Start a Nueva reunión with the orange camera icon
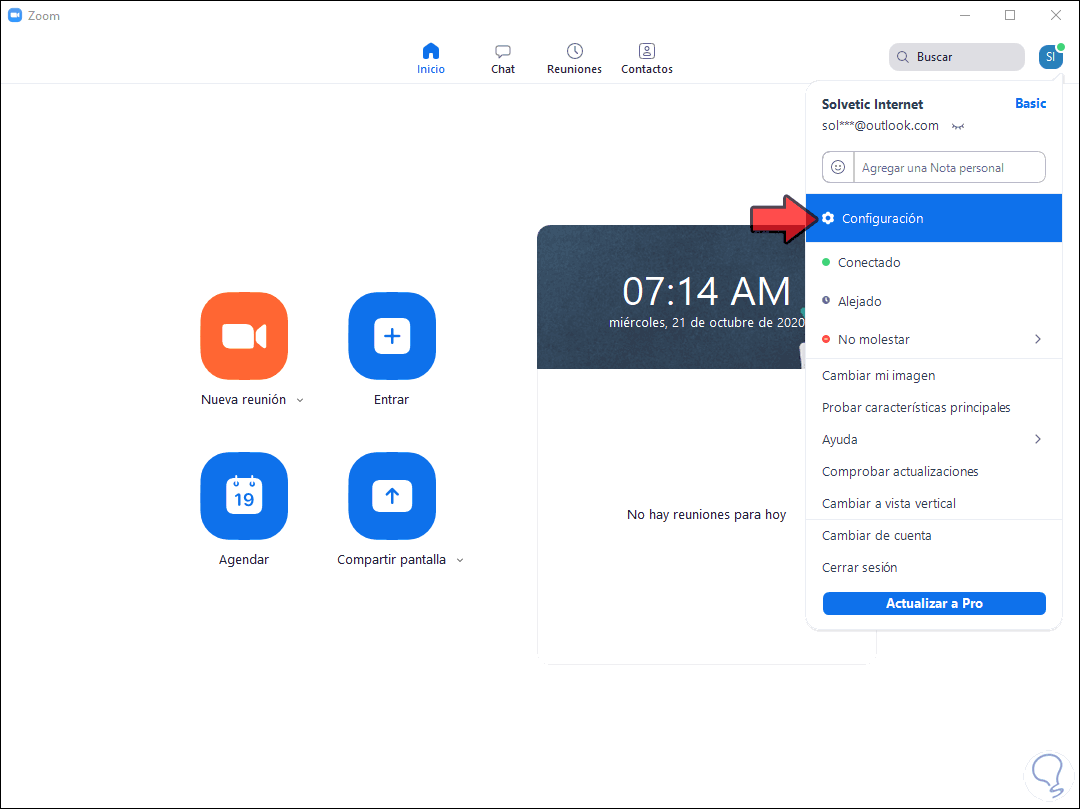Image resolution: width=1080 pixels, height=809 pixels. [244, 336]
